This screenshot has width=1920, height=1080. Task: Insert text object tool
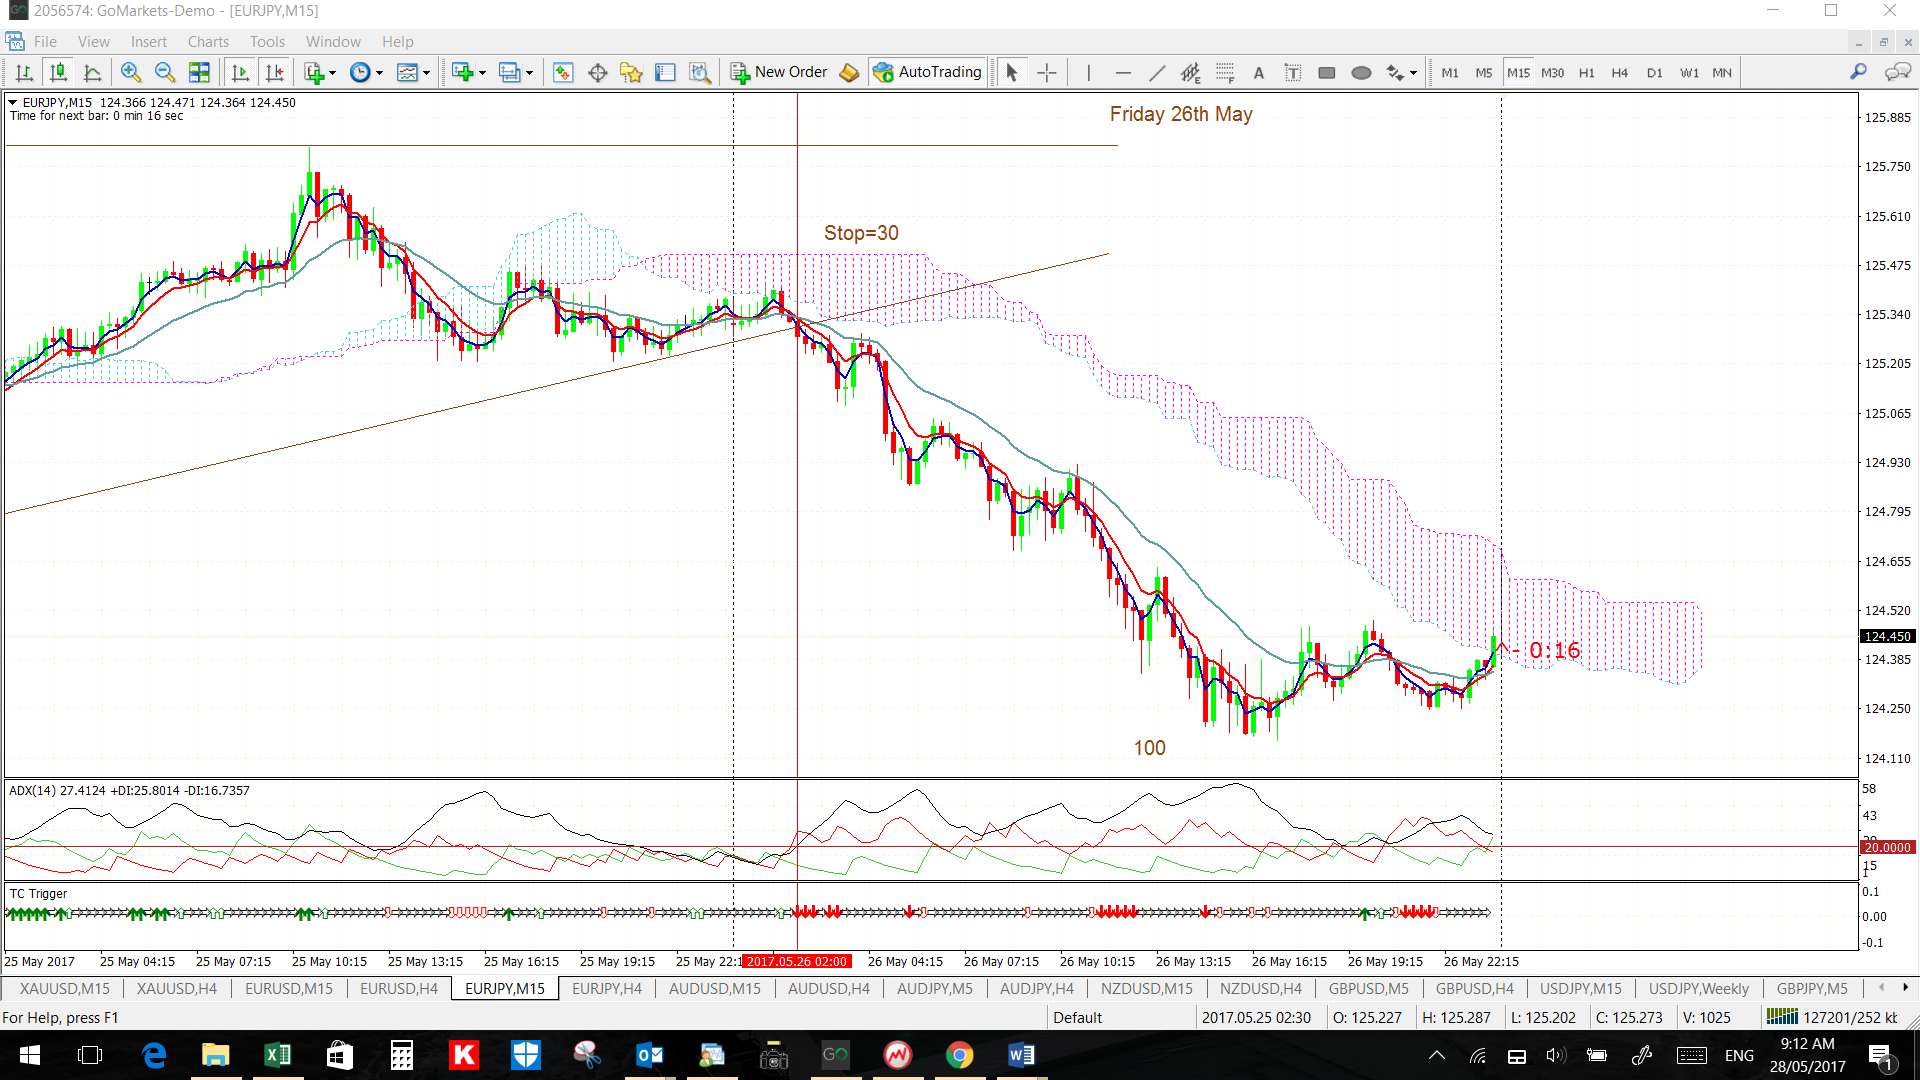pyautogui.click(x=1259, y=72)
